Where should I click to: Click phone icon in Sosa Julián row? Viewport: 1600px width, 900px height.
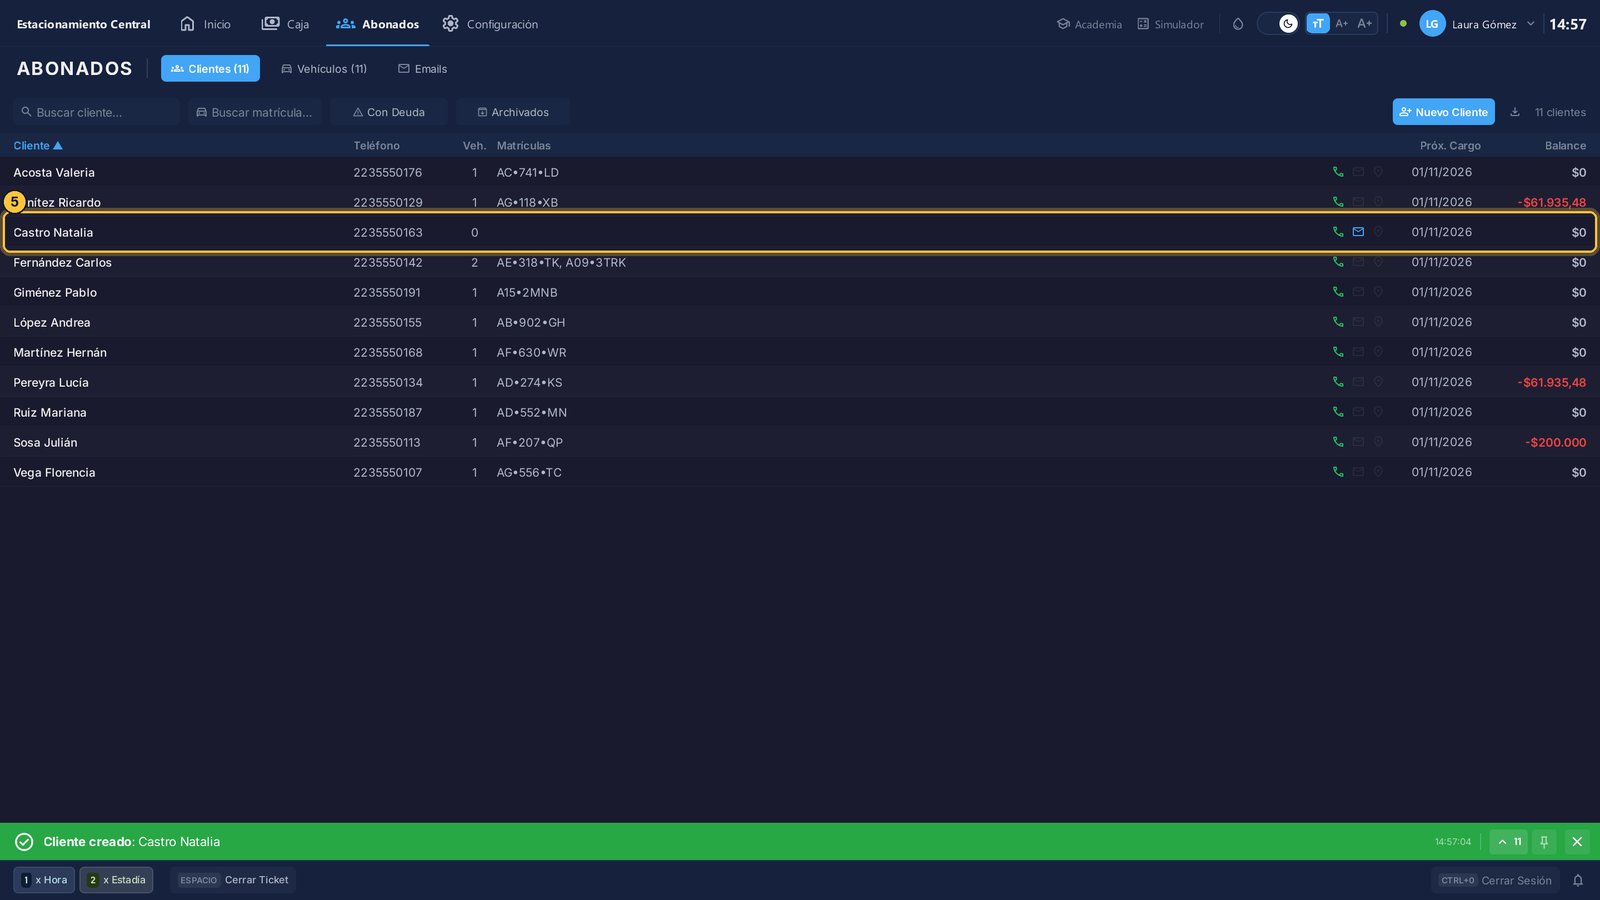(x=1338, y=442)
